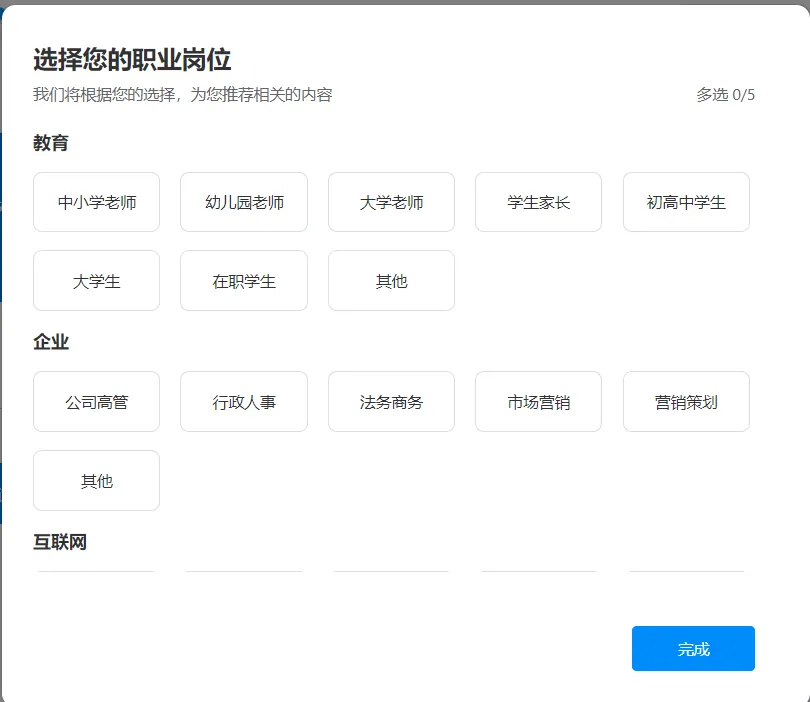Select the 营销策划 tag
The height and width of the screenshot is (702, 810).
(x=686, y=401)
